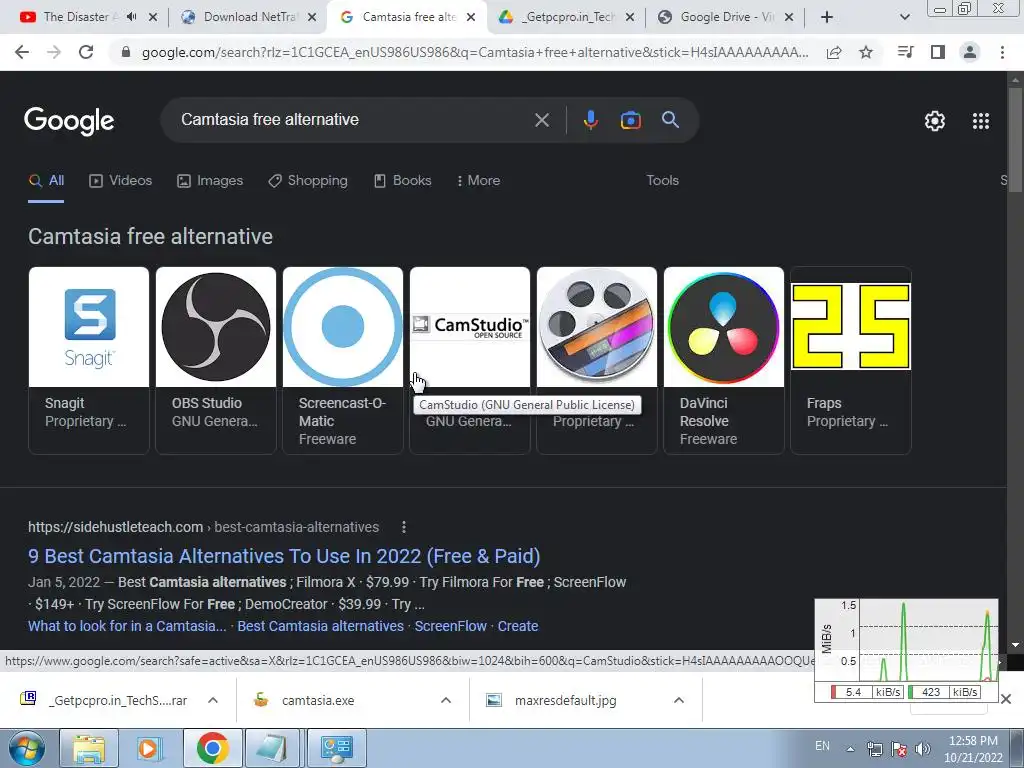Select the Screencast-O-Matic card
Viewport: 1024px width, 768px height.
[343, 360]
